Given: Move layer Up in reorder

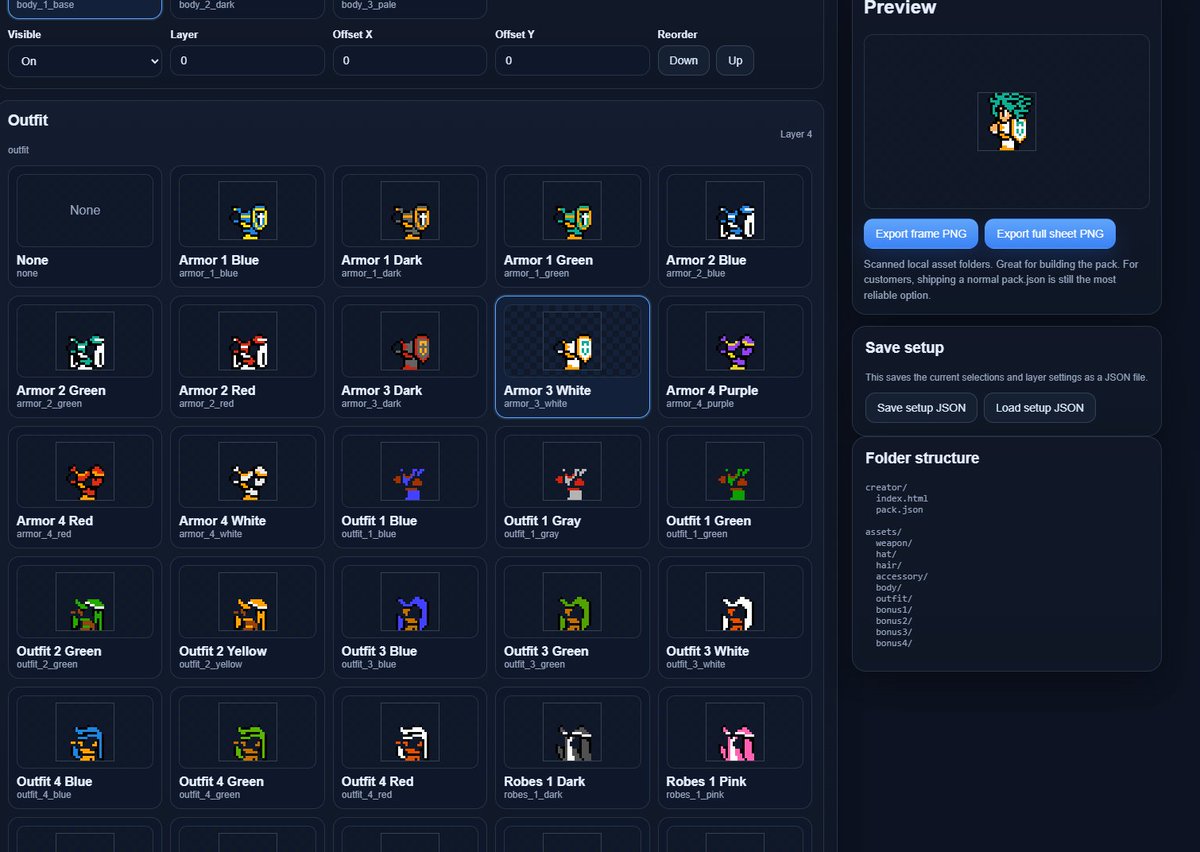Looking at the screenshot, I should 735,61.
